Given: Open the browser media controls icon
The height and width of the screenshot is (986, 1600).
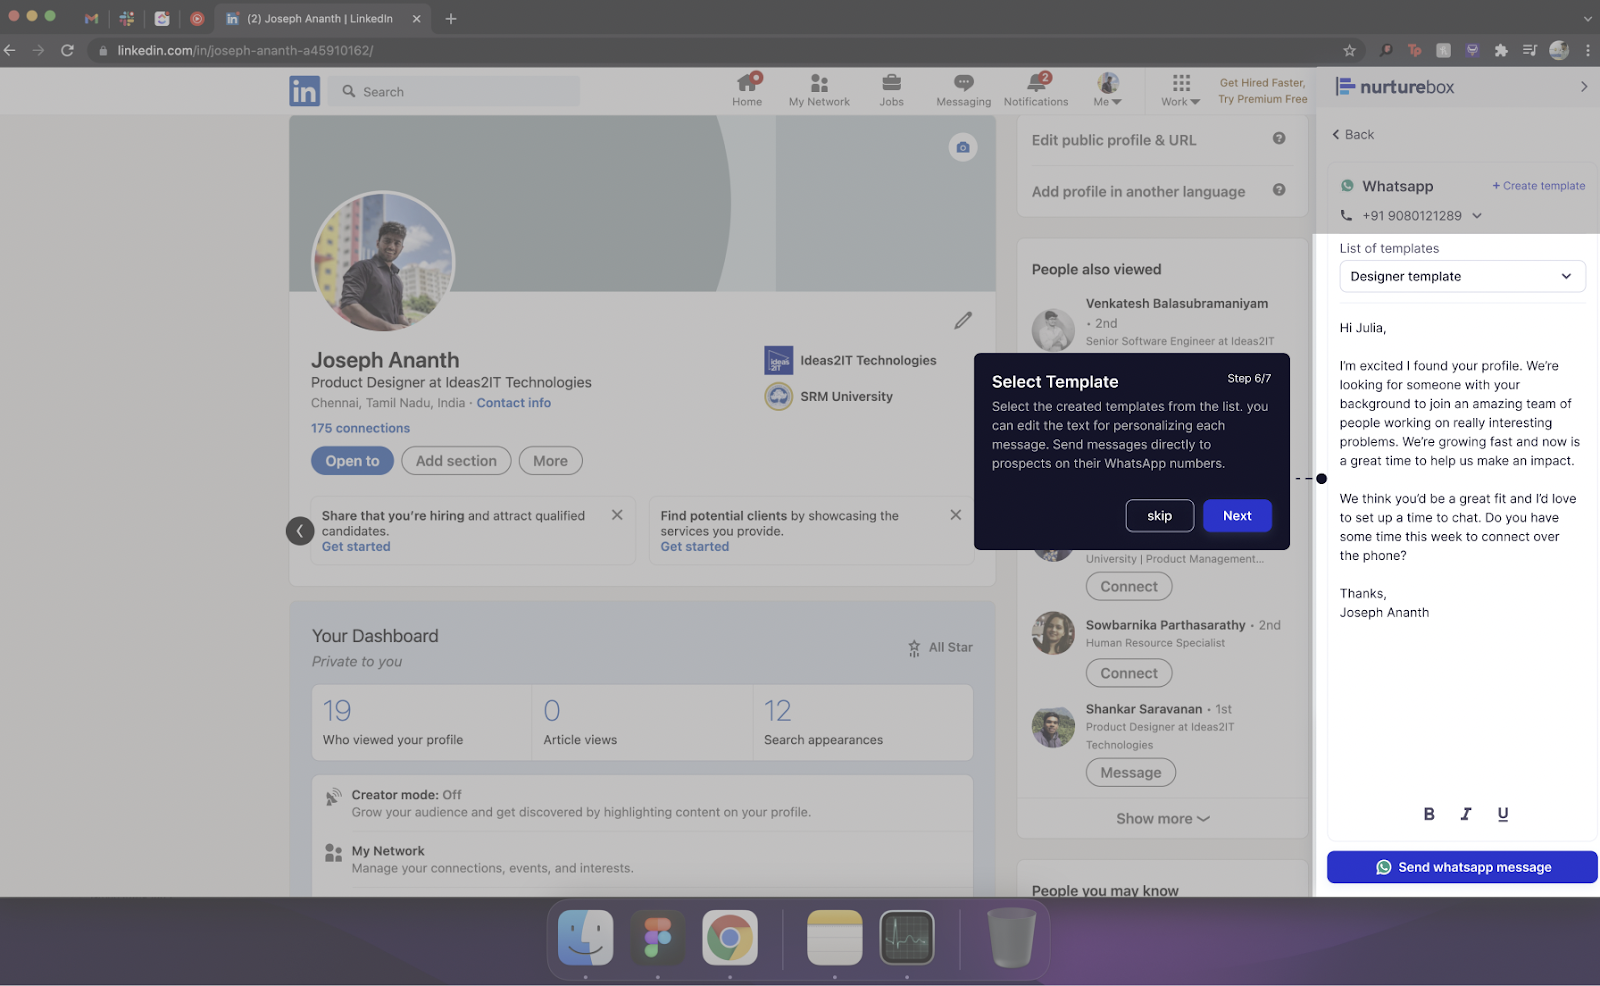Looking at the screenshot, I should [x=1530, y=50].
